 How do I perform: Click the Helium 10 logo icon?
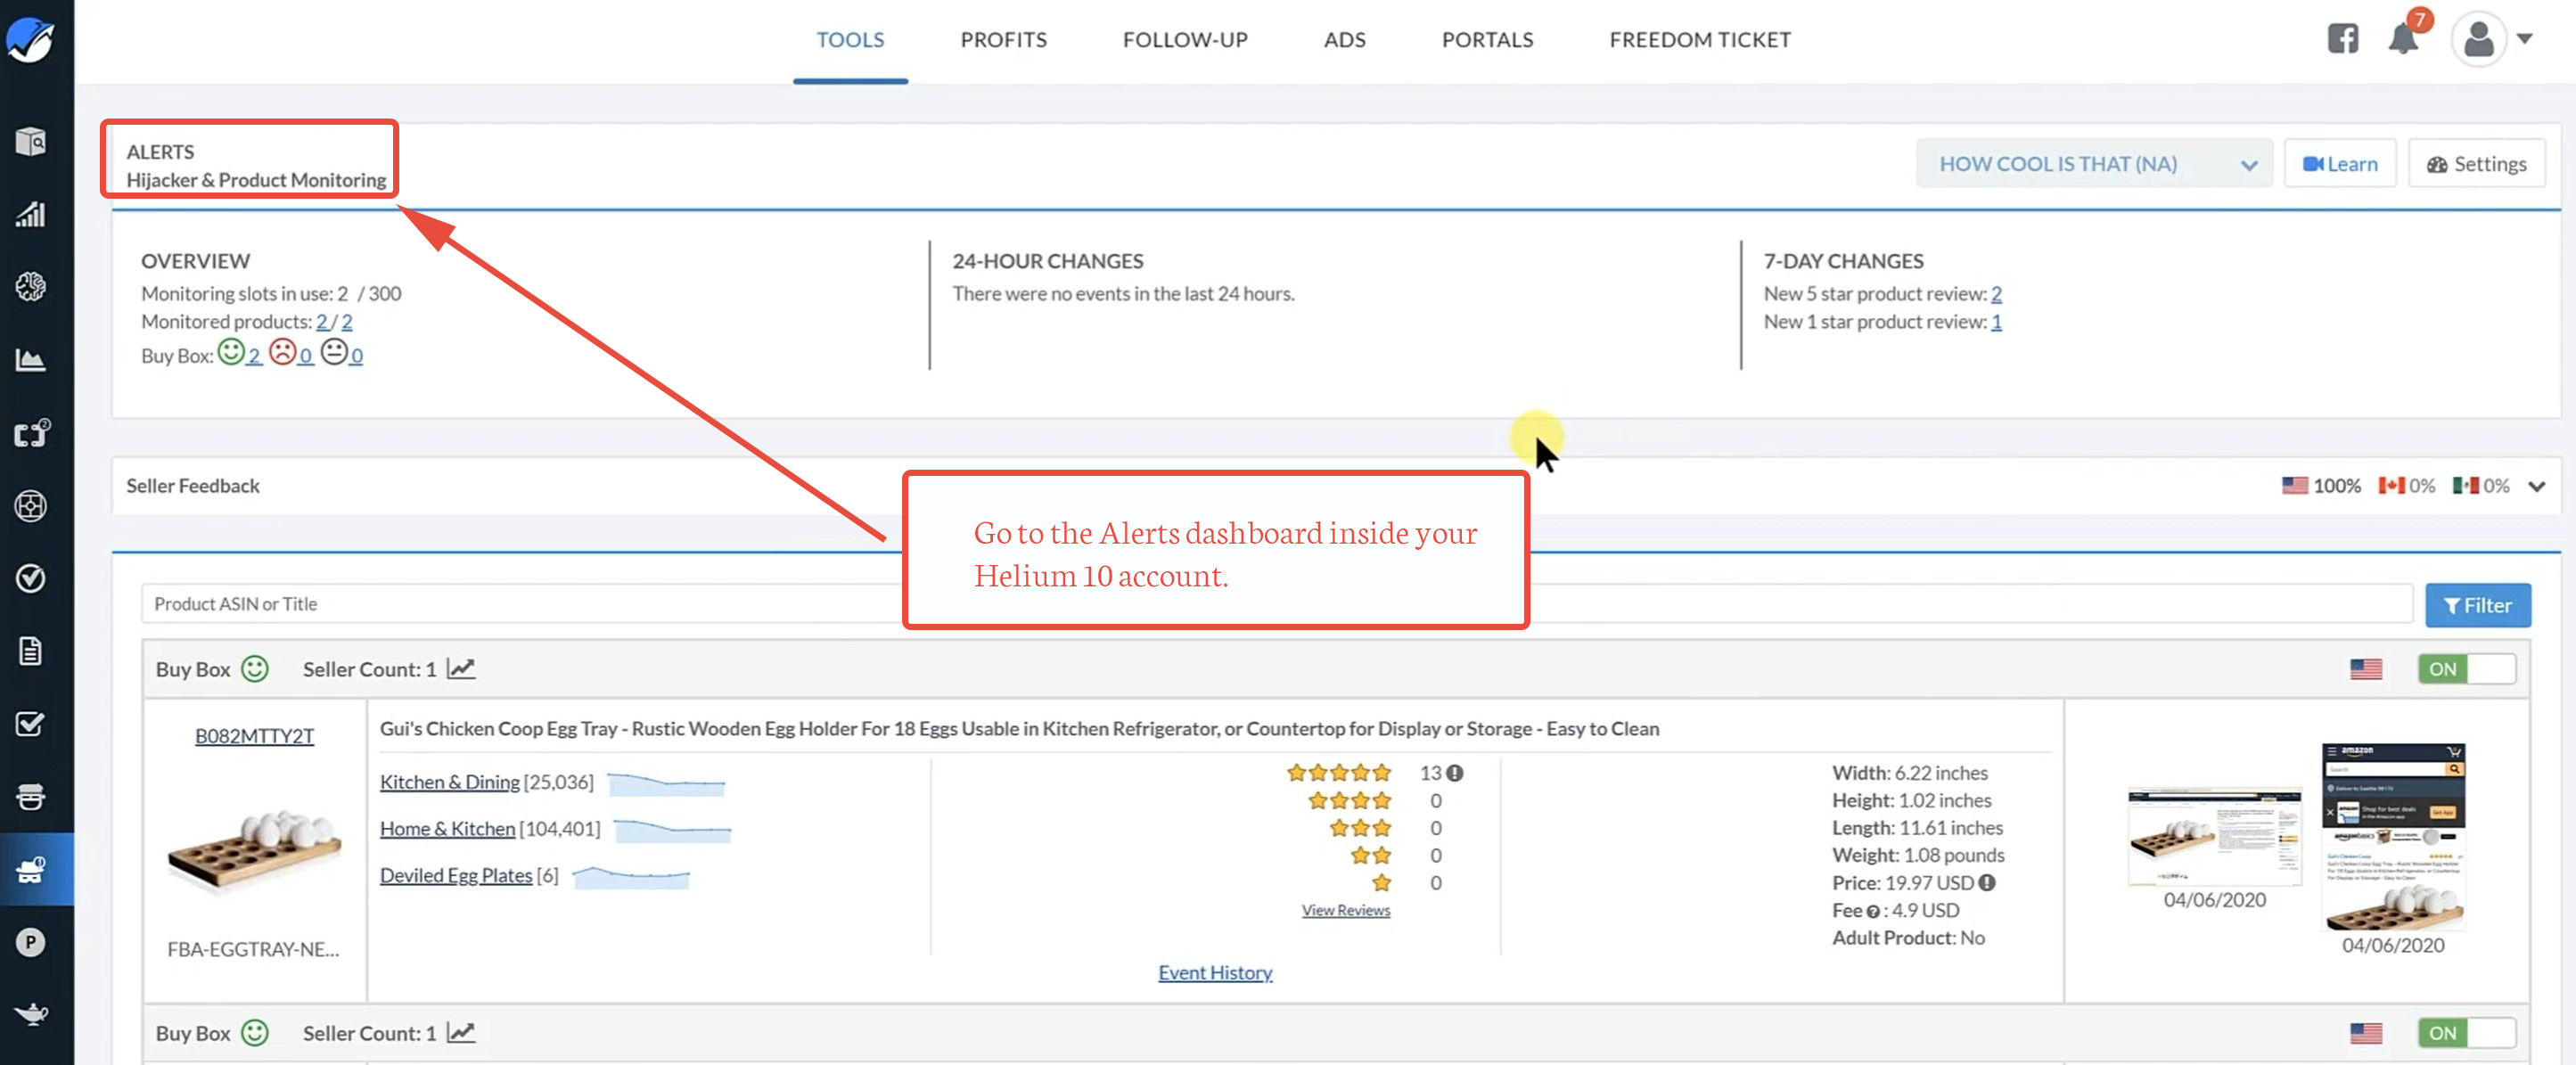30,40
